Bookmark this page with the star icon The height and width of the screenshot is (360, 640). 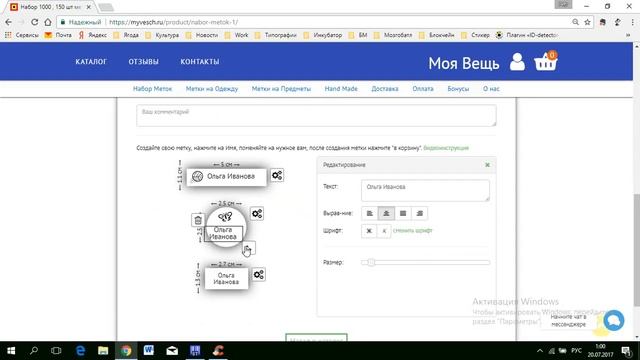tap(587, 22)
